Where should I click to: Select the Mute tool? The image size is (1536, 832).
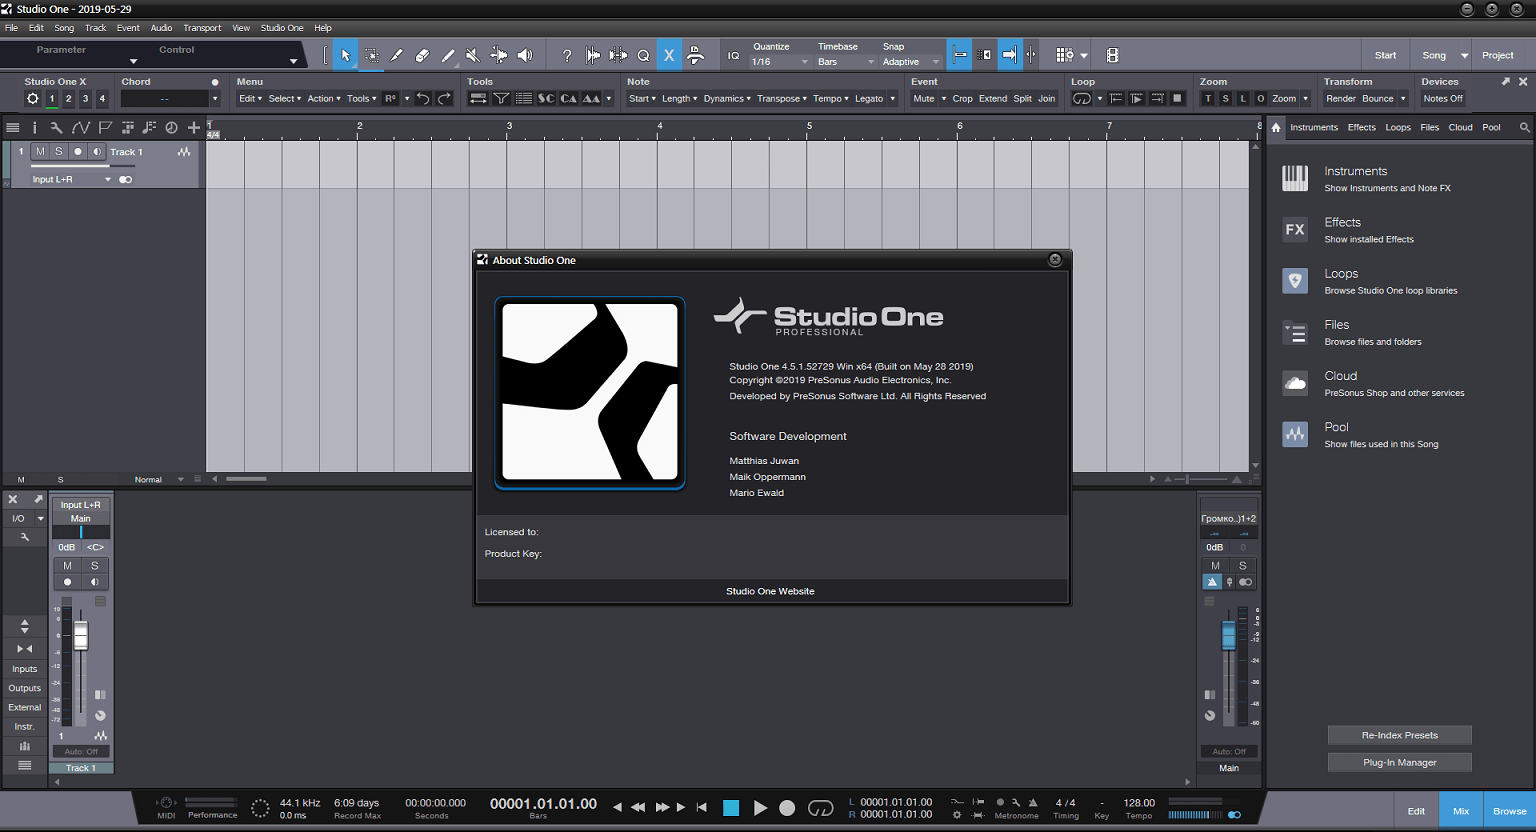click(473, 56)
